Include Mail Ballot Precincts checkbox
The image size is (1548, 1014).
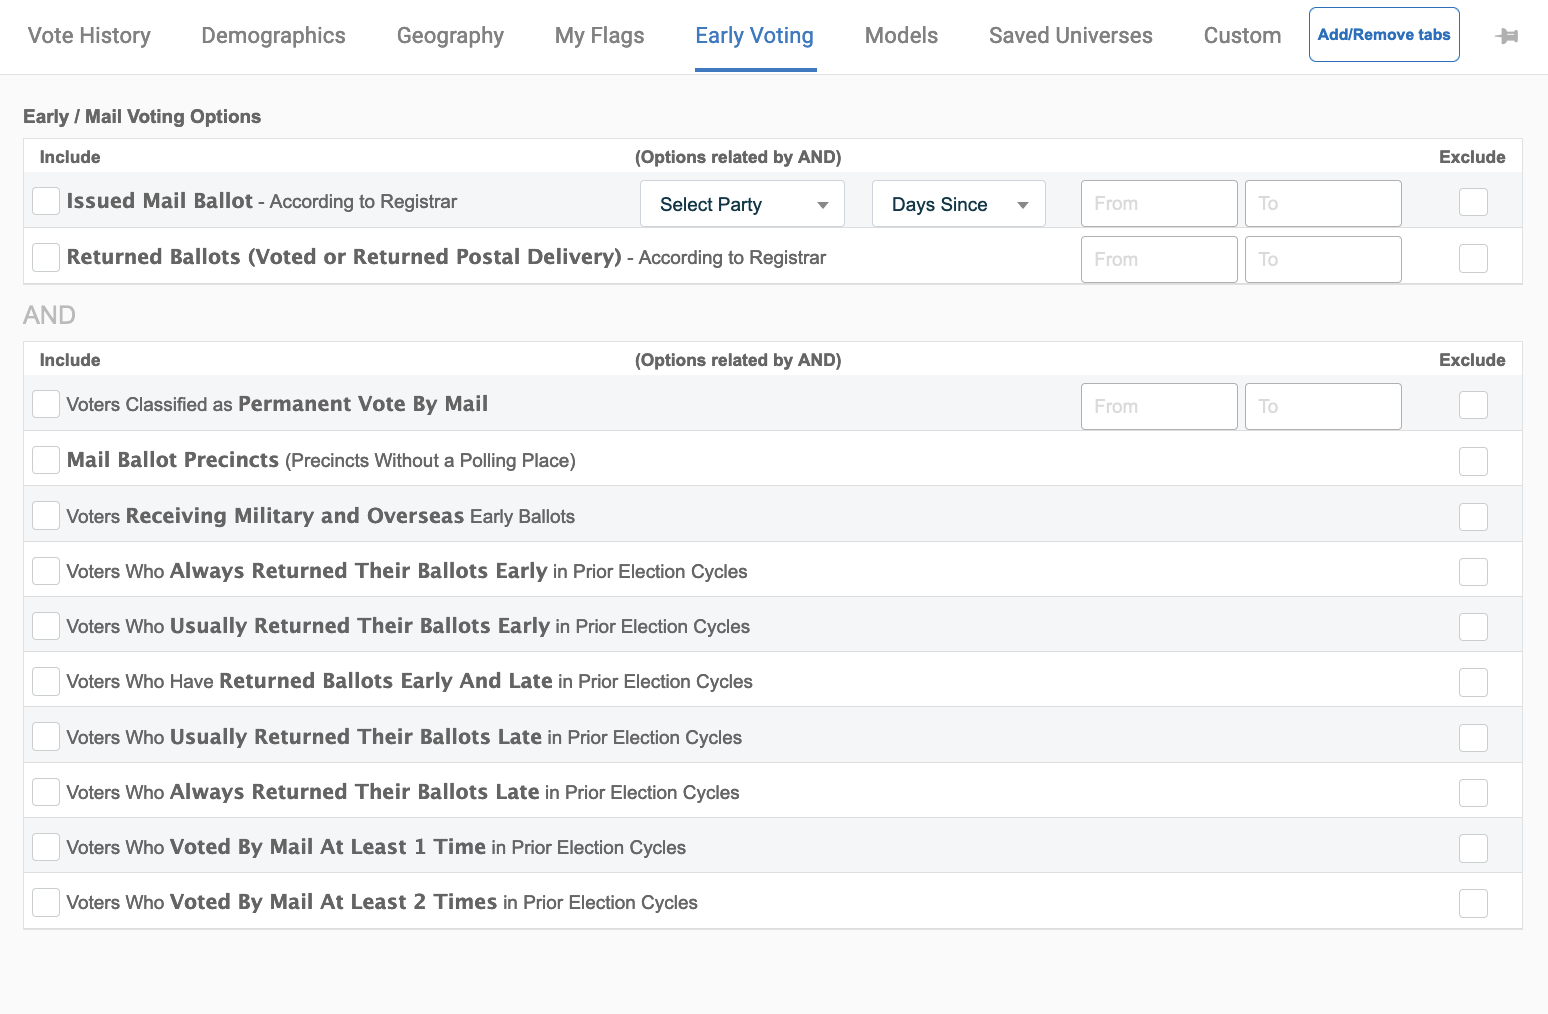pyautogui.click(x=46, y=460)
